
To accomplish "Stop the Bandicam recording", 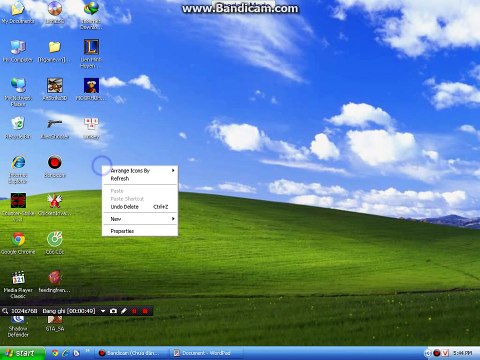I will click(x=145, y=311).
